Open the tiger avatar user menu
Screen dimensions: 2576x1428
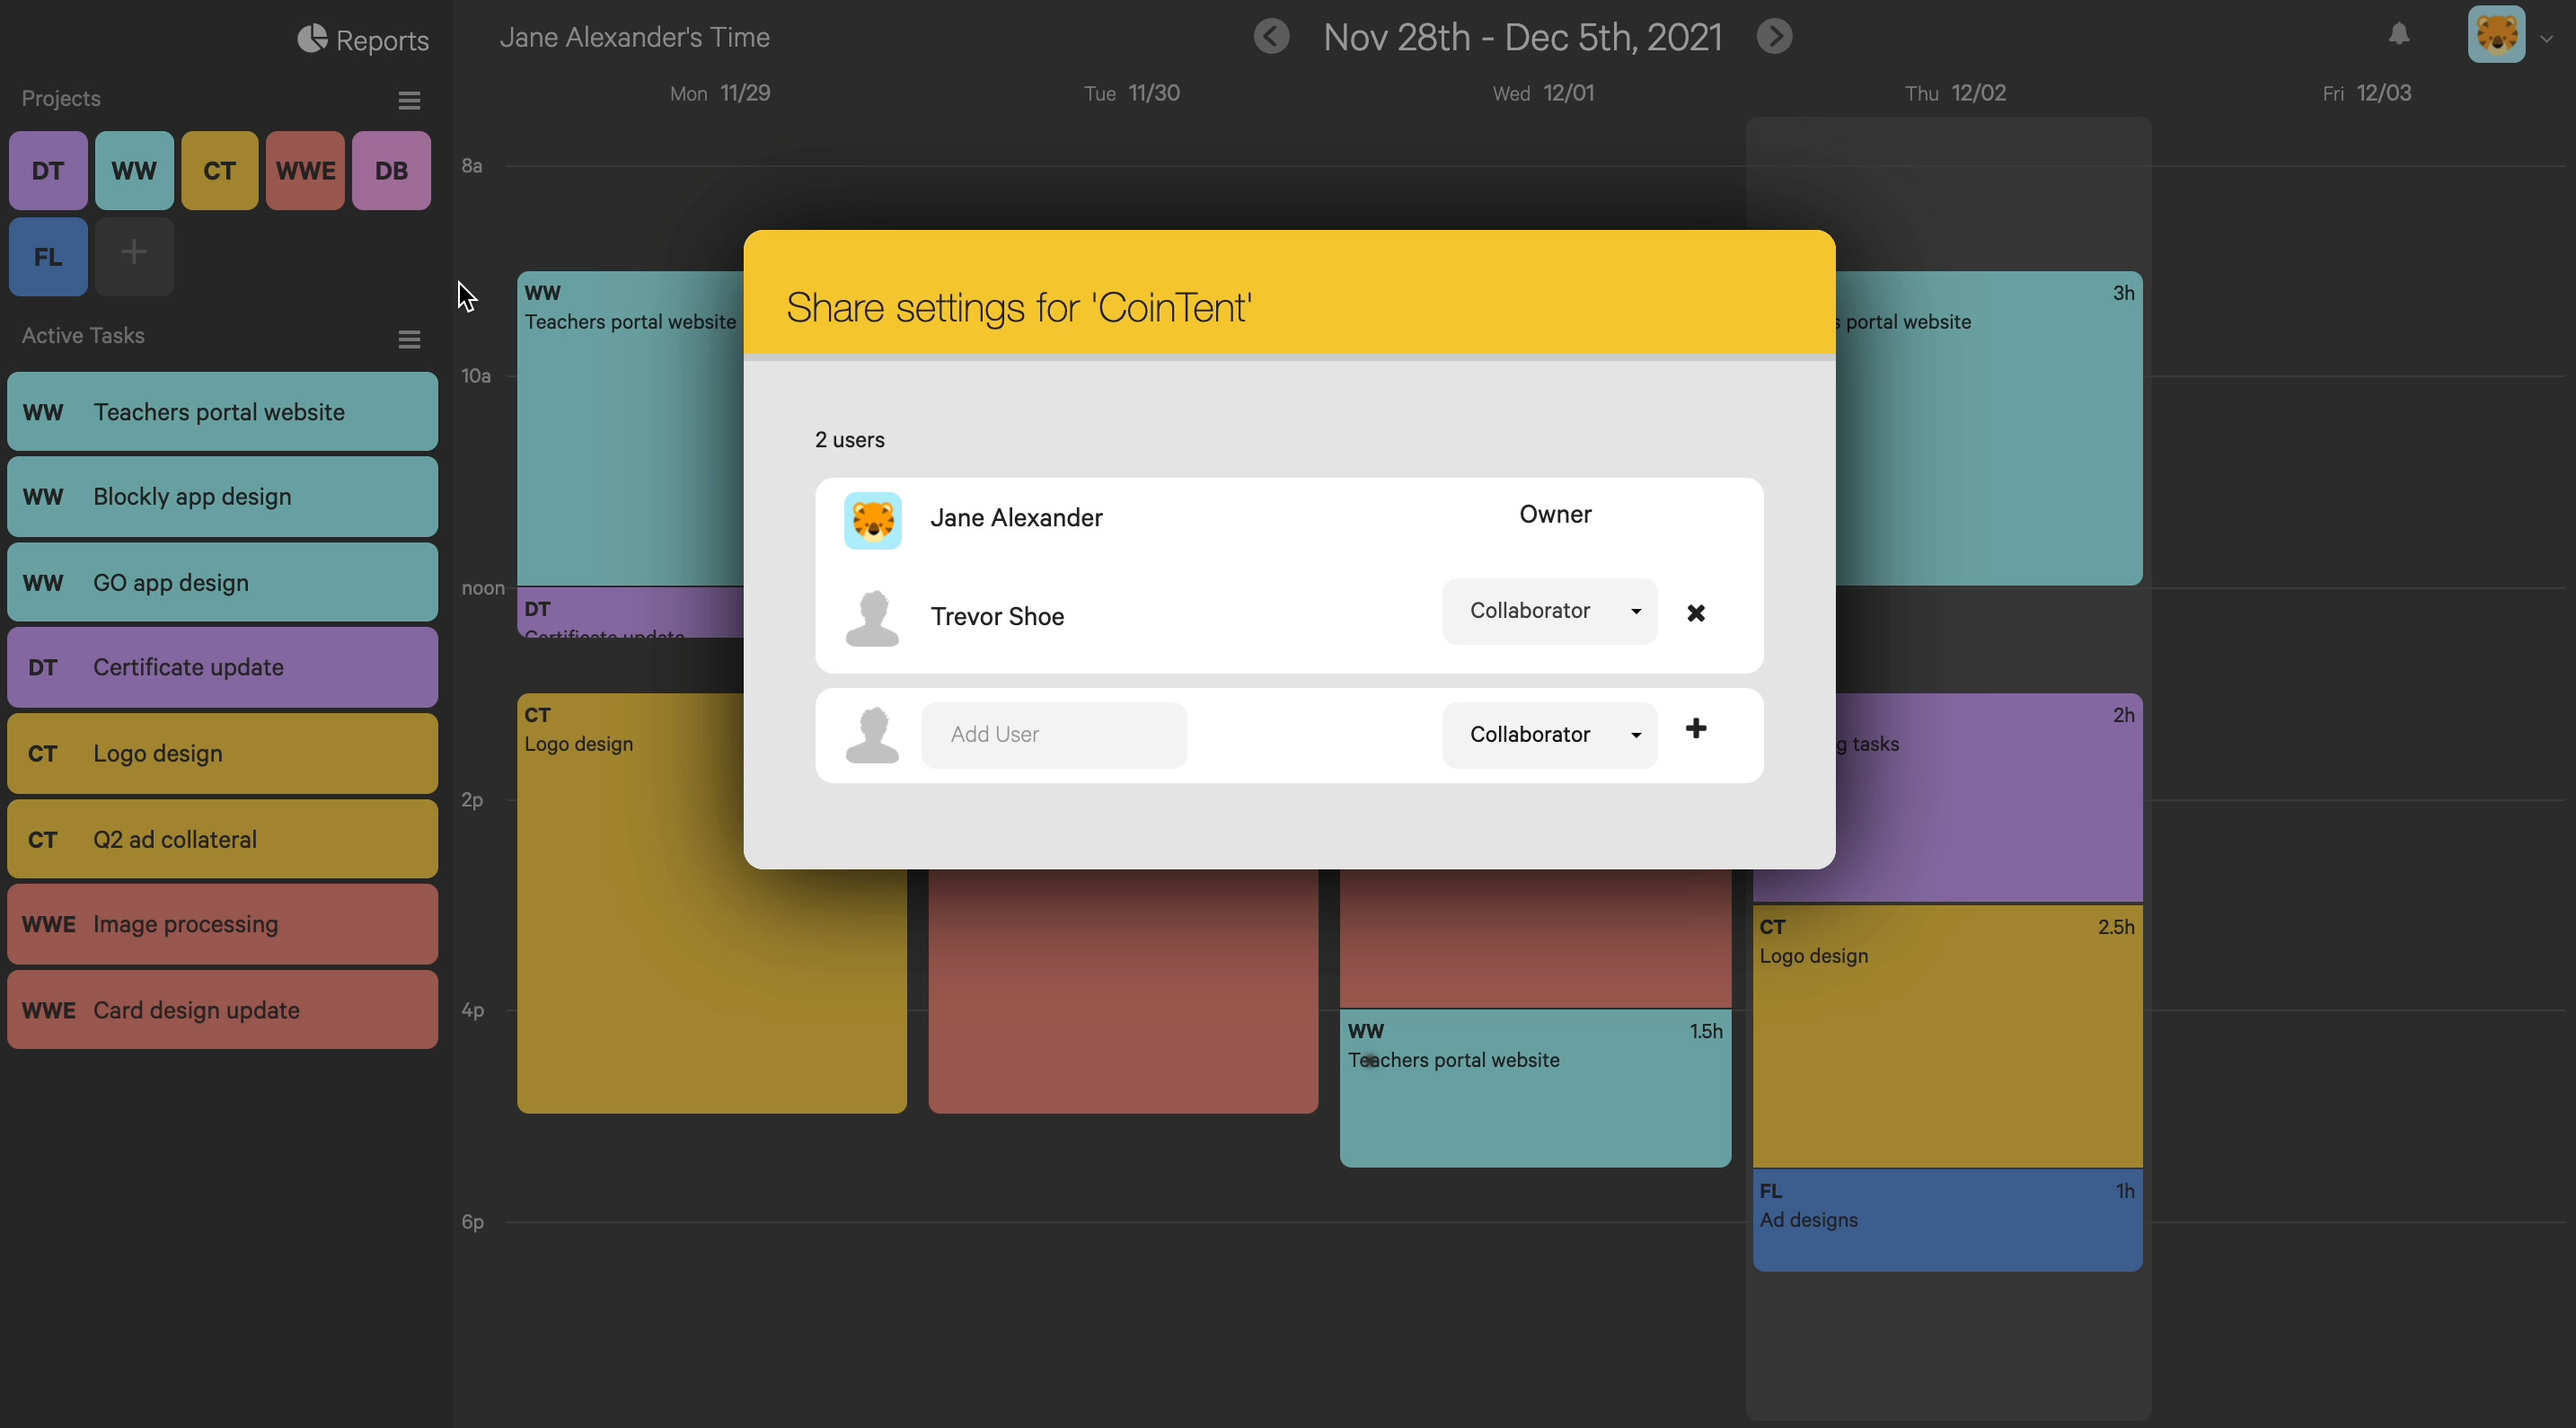(x=2496, y=34)
